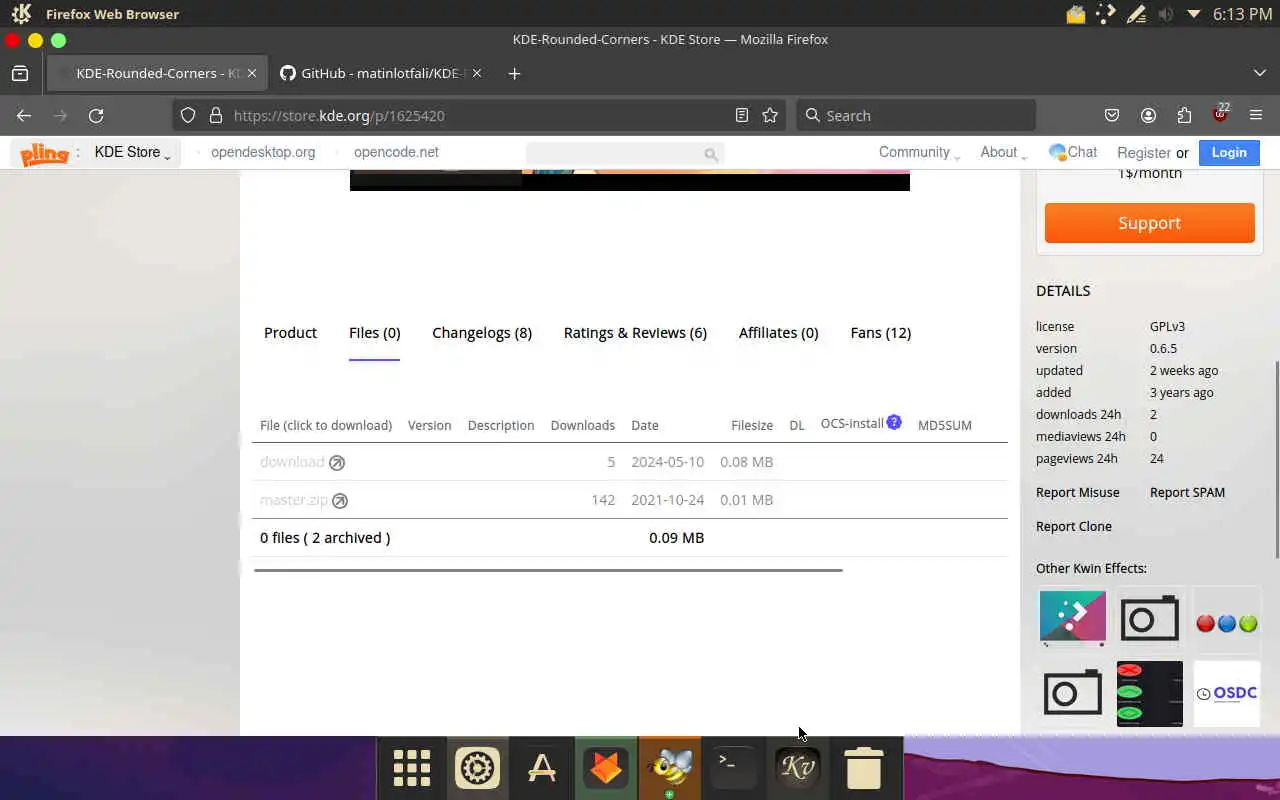This screenshot has width=1280, height=800.
Task: Click the Firefox back arrow
Action: pyautogui.click(x=24, y=115)
